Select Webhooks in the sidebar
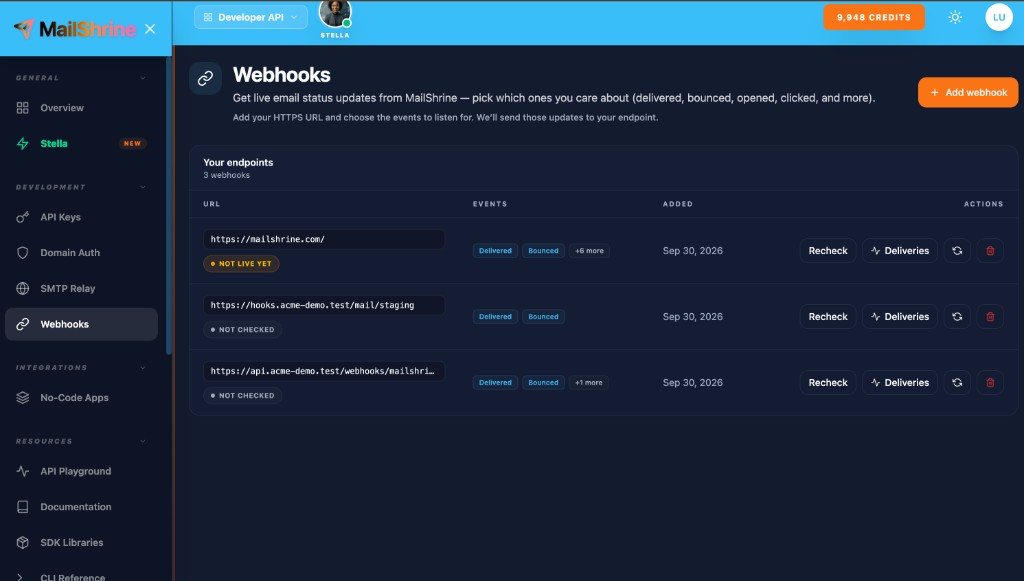The height and width of the screenshot is (581, 1024). point(81,324)
